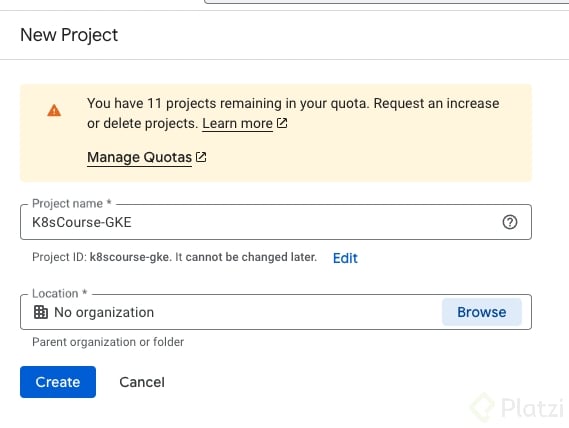Edit the Project ID
Image resolution: width=569 pixels, height=428 pixels.
pos(345,258)
